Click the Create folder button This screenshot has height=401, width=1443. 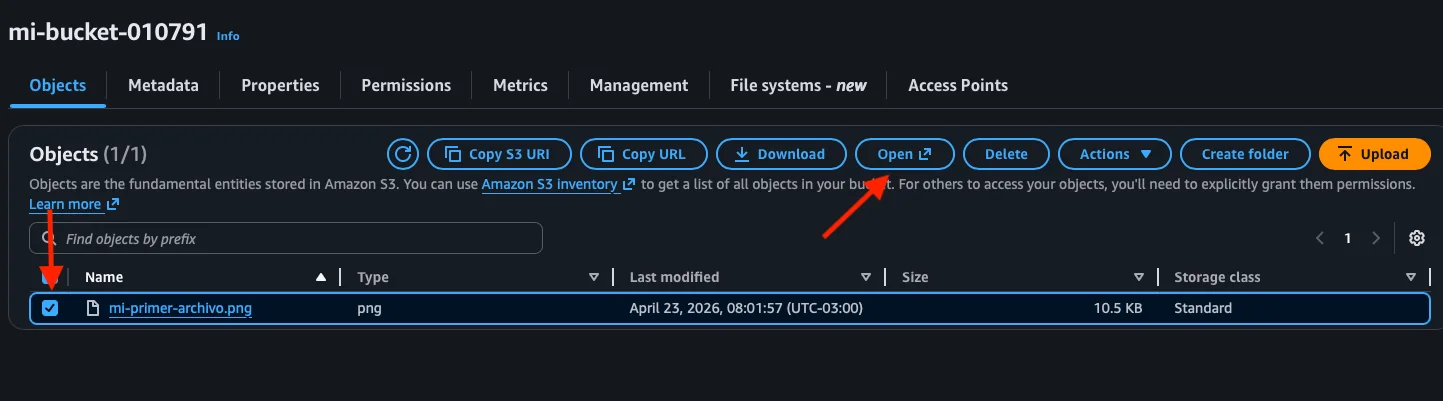pyautogui.click(x=1245, y=154)
